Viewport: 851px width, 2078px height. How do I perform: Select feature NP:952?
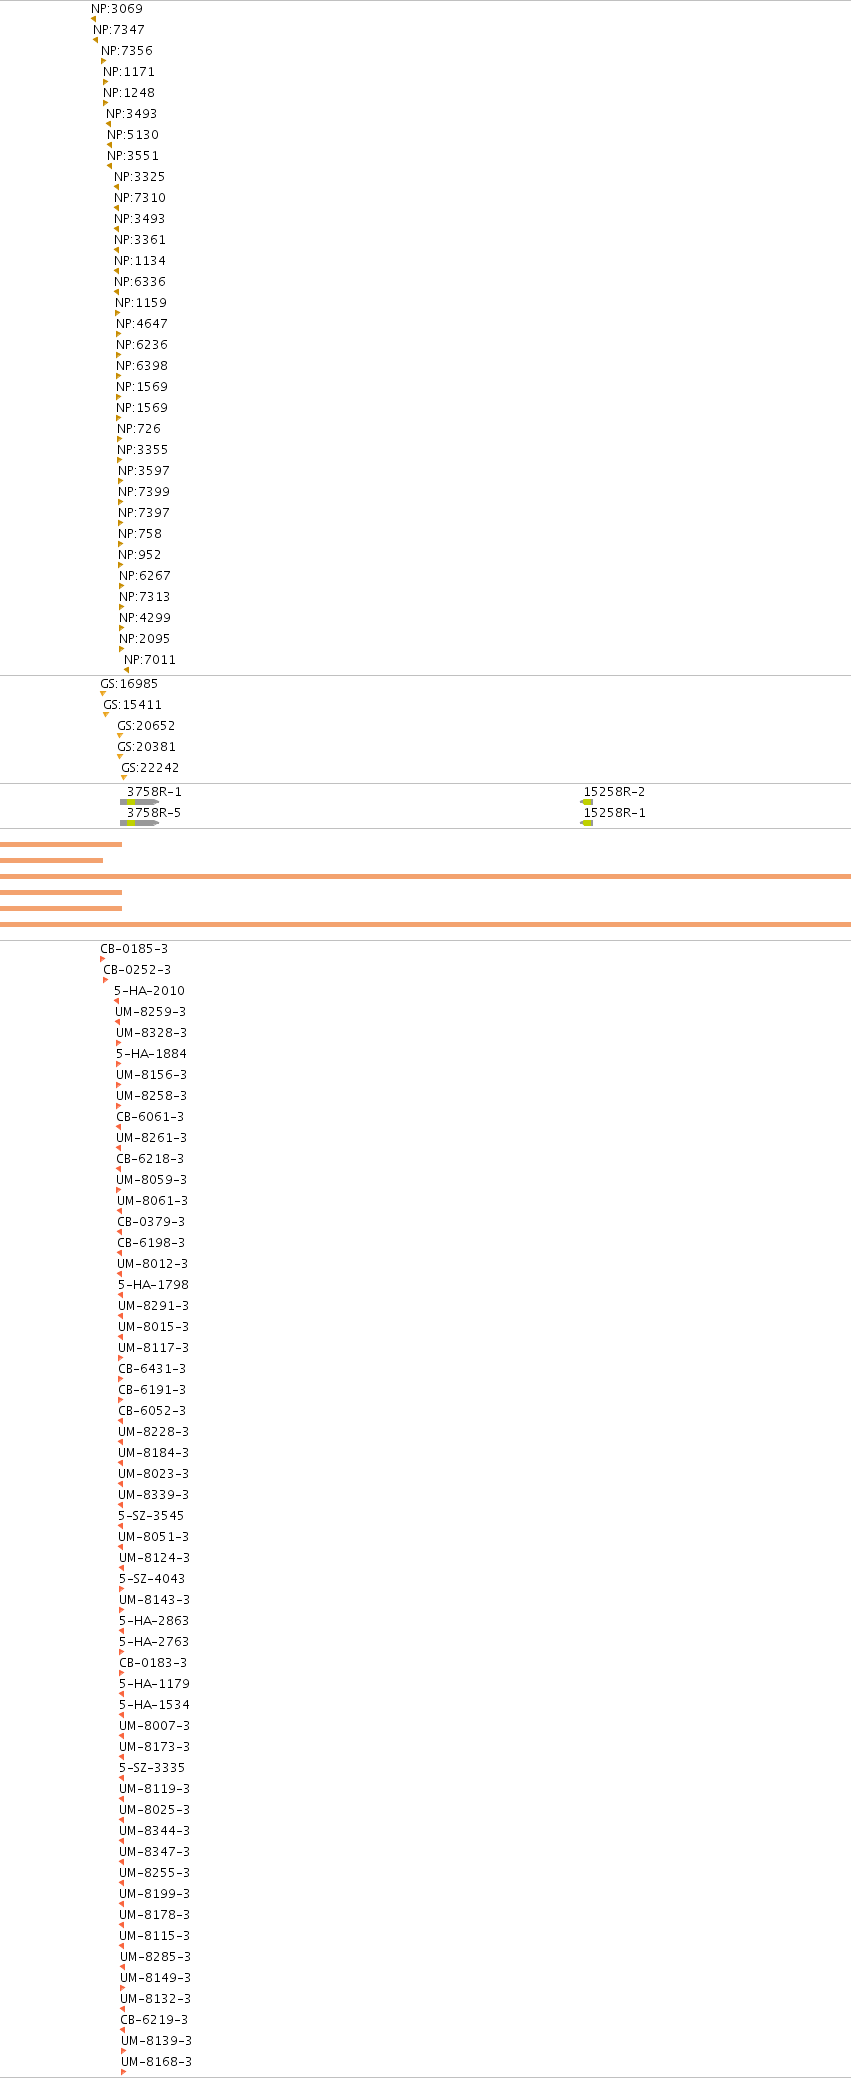pos(140,555)
